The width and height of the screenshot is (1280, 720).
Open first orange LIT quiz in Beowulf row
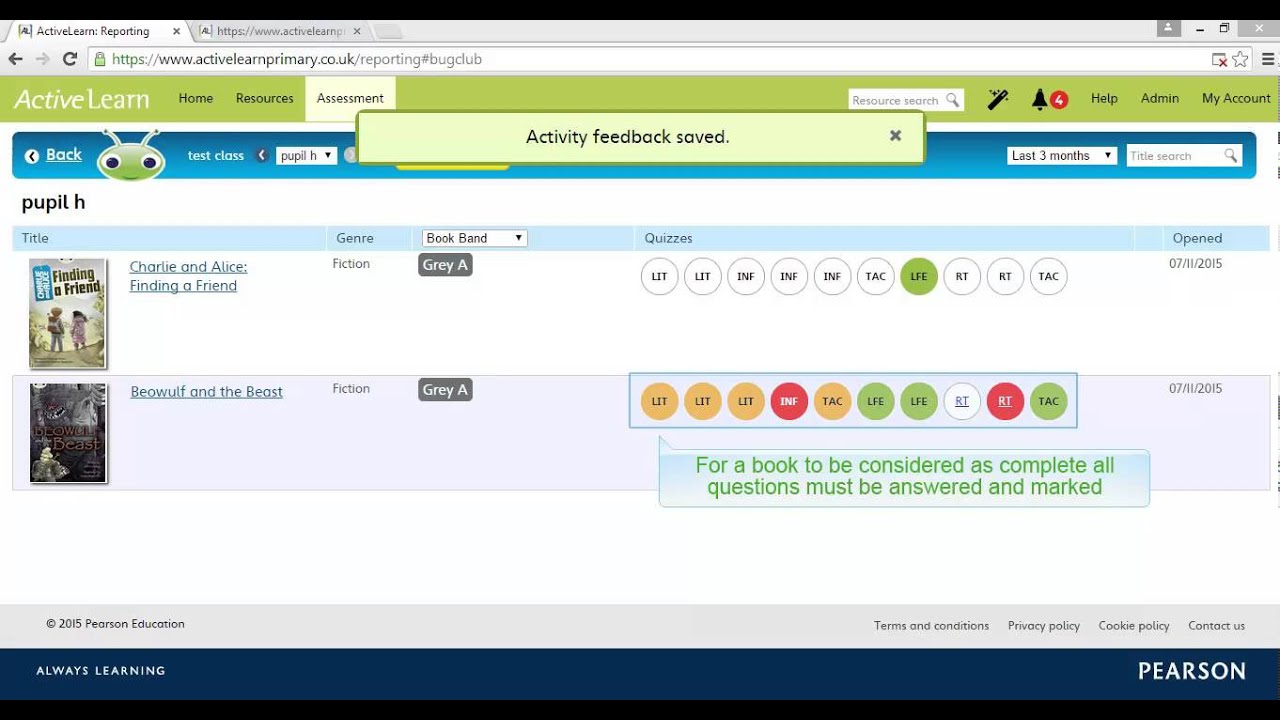pos(659,401)
